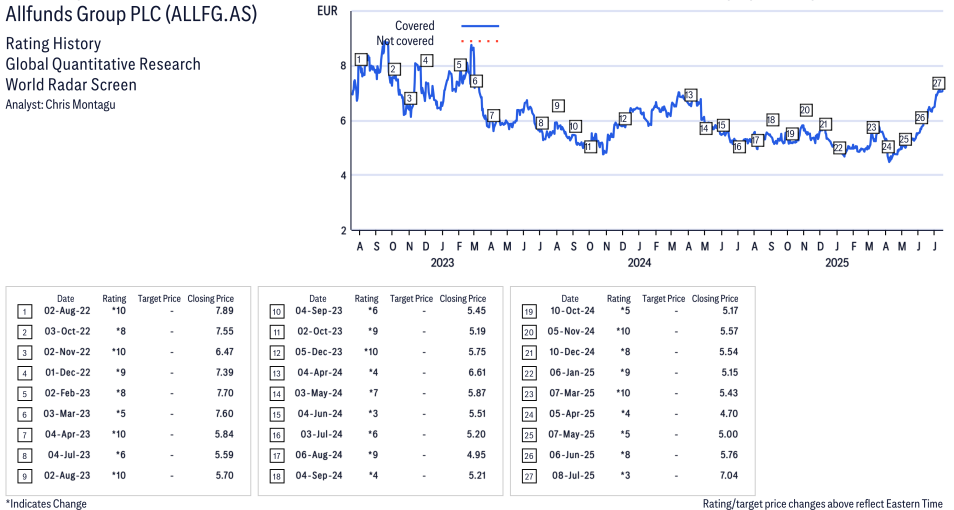The height and width of the screenshot is (510, 954).
Task: Select date 06-Jun-25
Action: coord(572,455)
